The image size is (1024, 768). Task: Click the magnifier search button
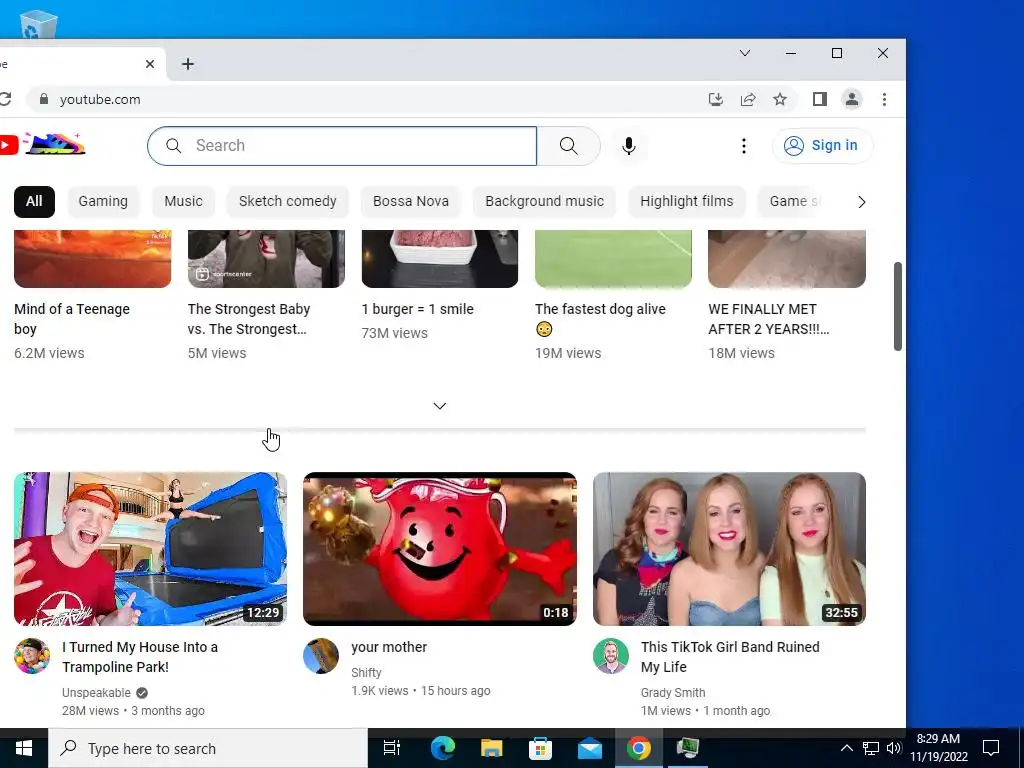point(568,146)
